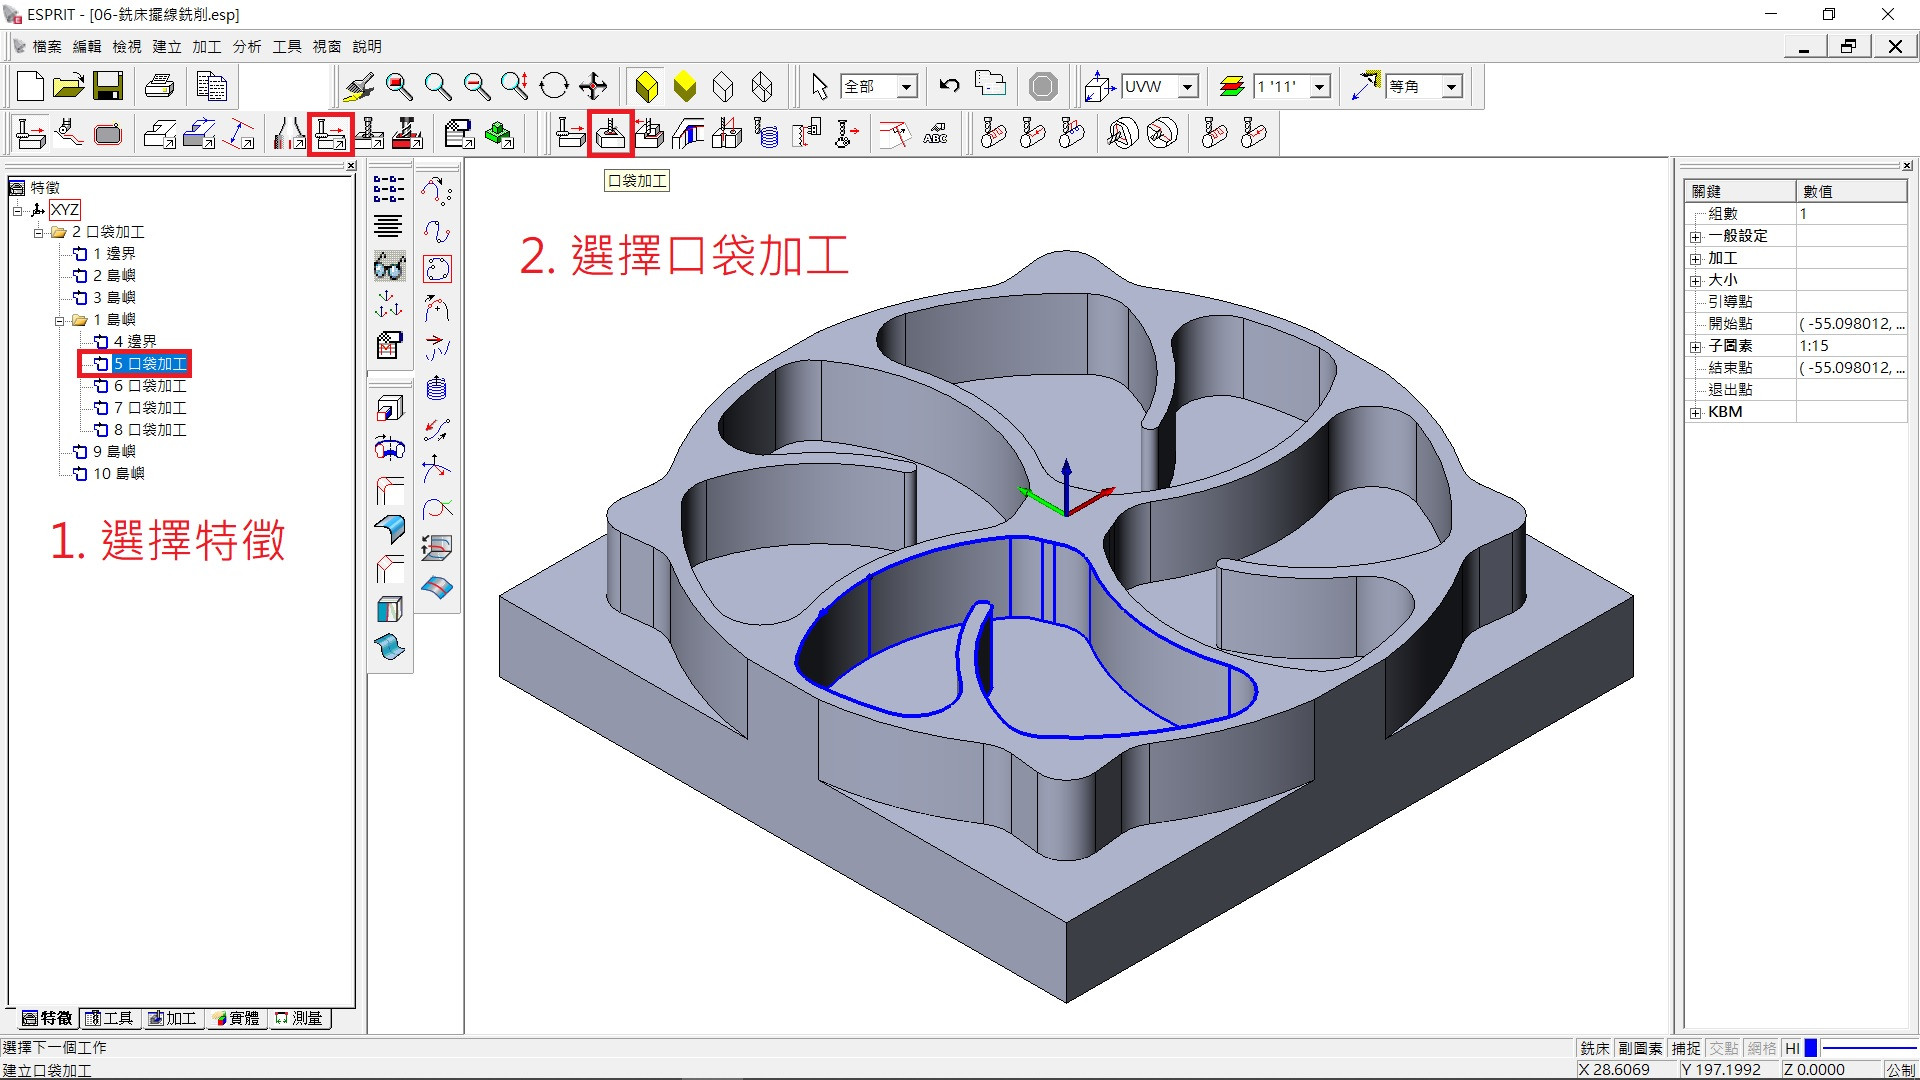
Task: Switch to the 工具 tab at bottom
Action: click(110, 1018)
